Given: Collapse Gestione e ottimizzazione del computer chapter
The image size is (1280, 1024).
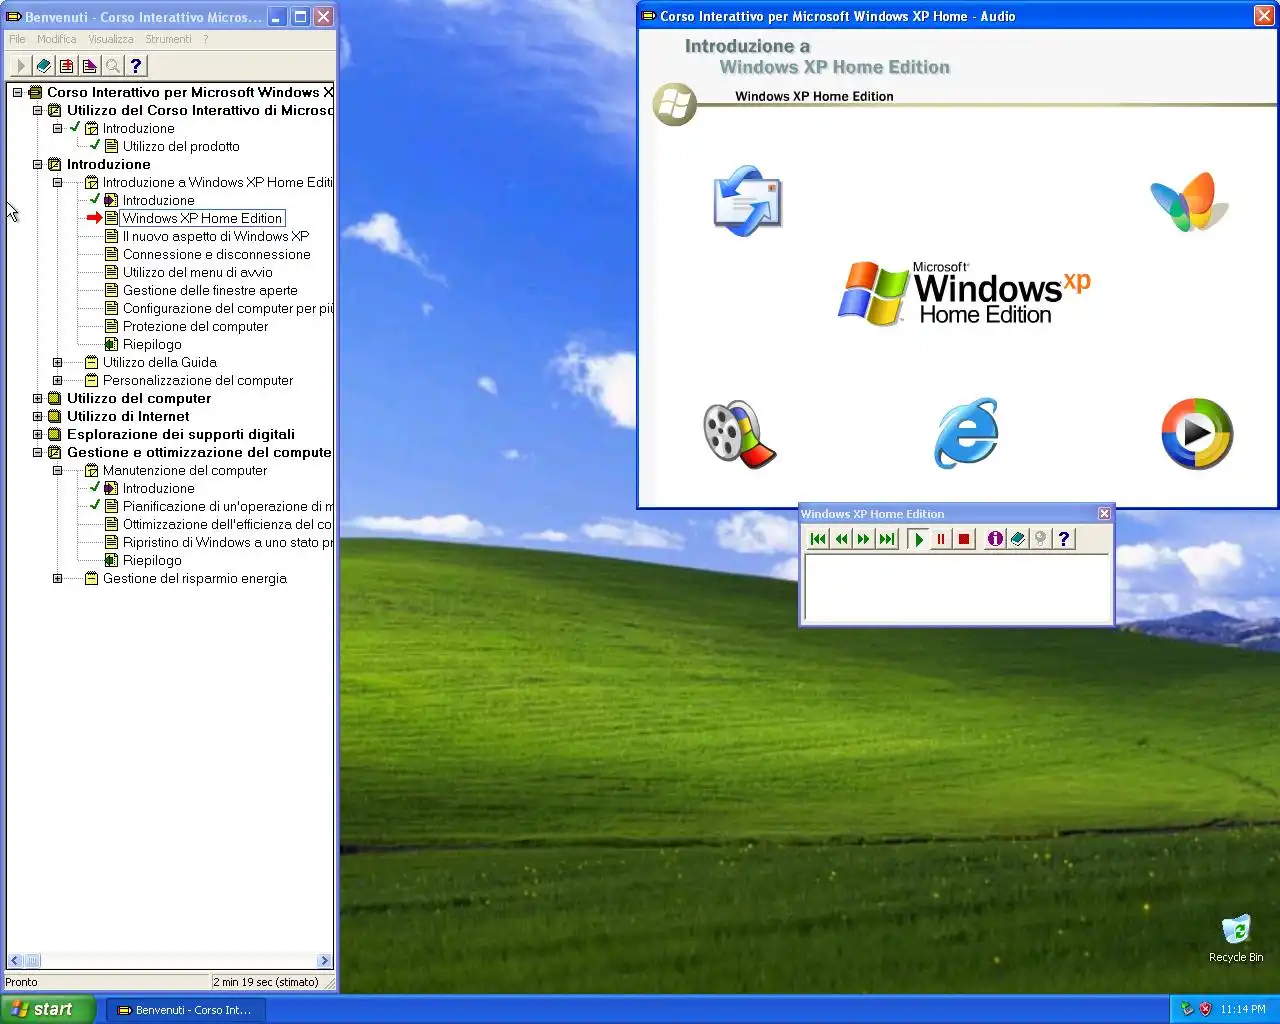Looking at the screenshot, I should point(37,452).
